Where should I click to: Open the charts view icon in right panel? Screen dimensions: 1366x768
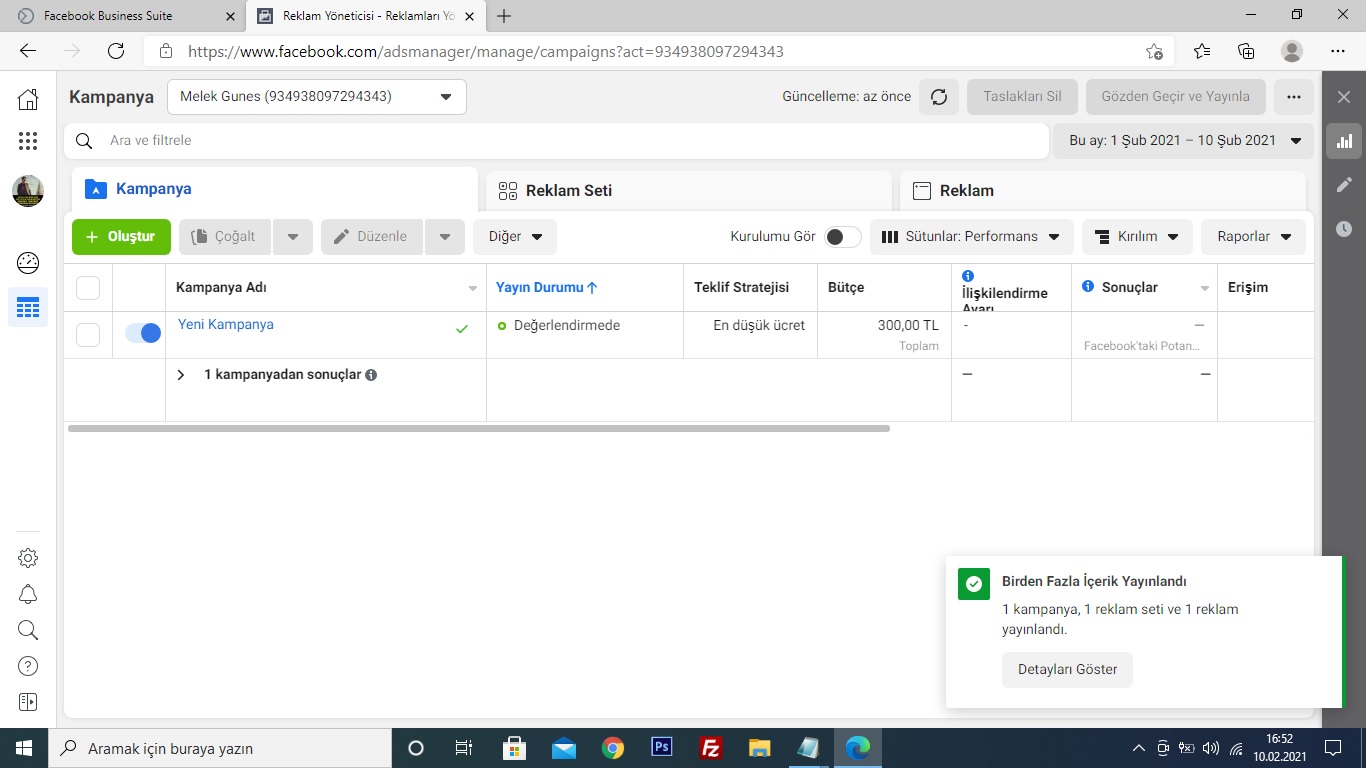tap(1344, 141)
